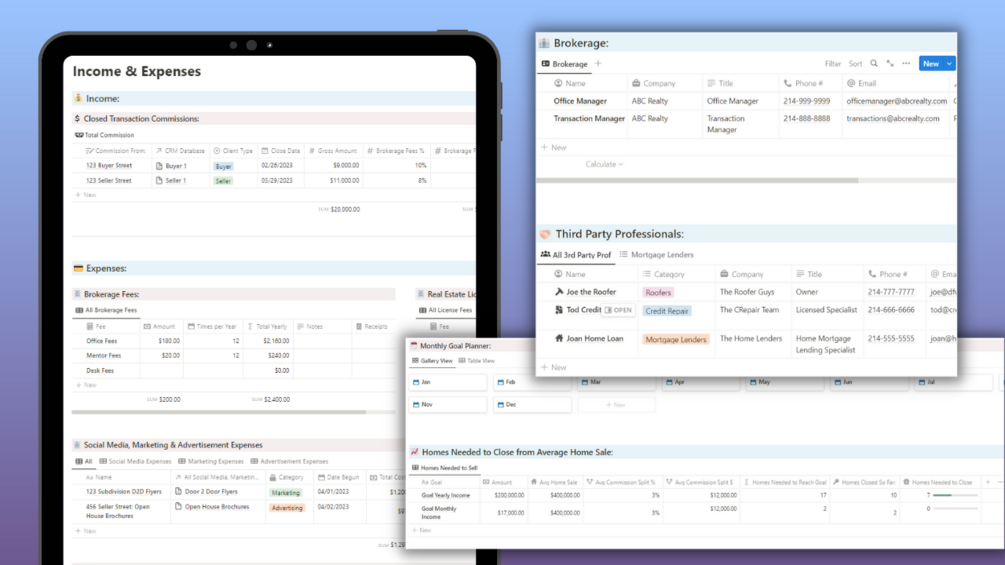Switch to the Advertisement Expenses tab

[290, 461]
